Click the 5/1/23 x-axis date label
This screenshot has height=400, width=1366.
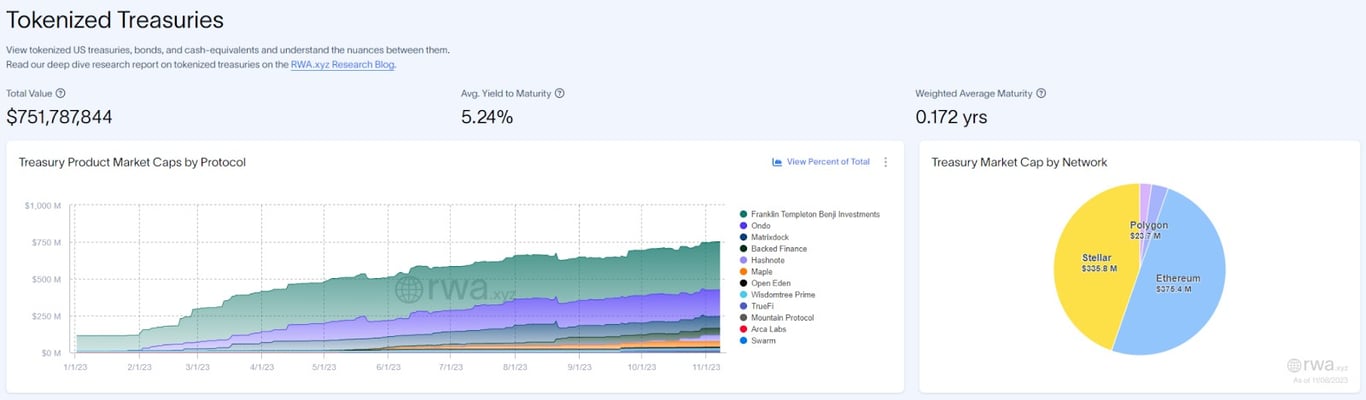[324, 367]
